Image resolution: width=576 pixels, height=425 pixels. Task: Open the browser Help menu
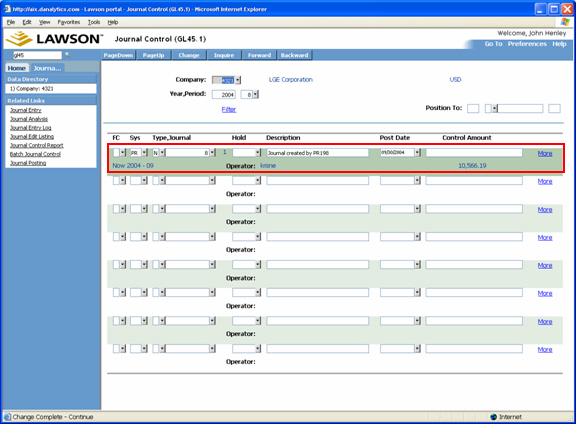pos(113,22)
